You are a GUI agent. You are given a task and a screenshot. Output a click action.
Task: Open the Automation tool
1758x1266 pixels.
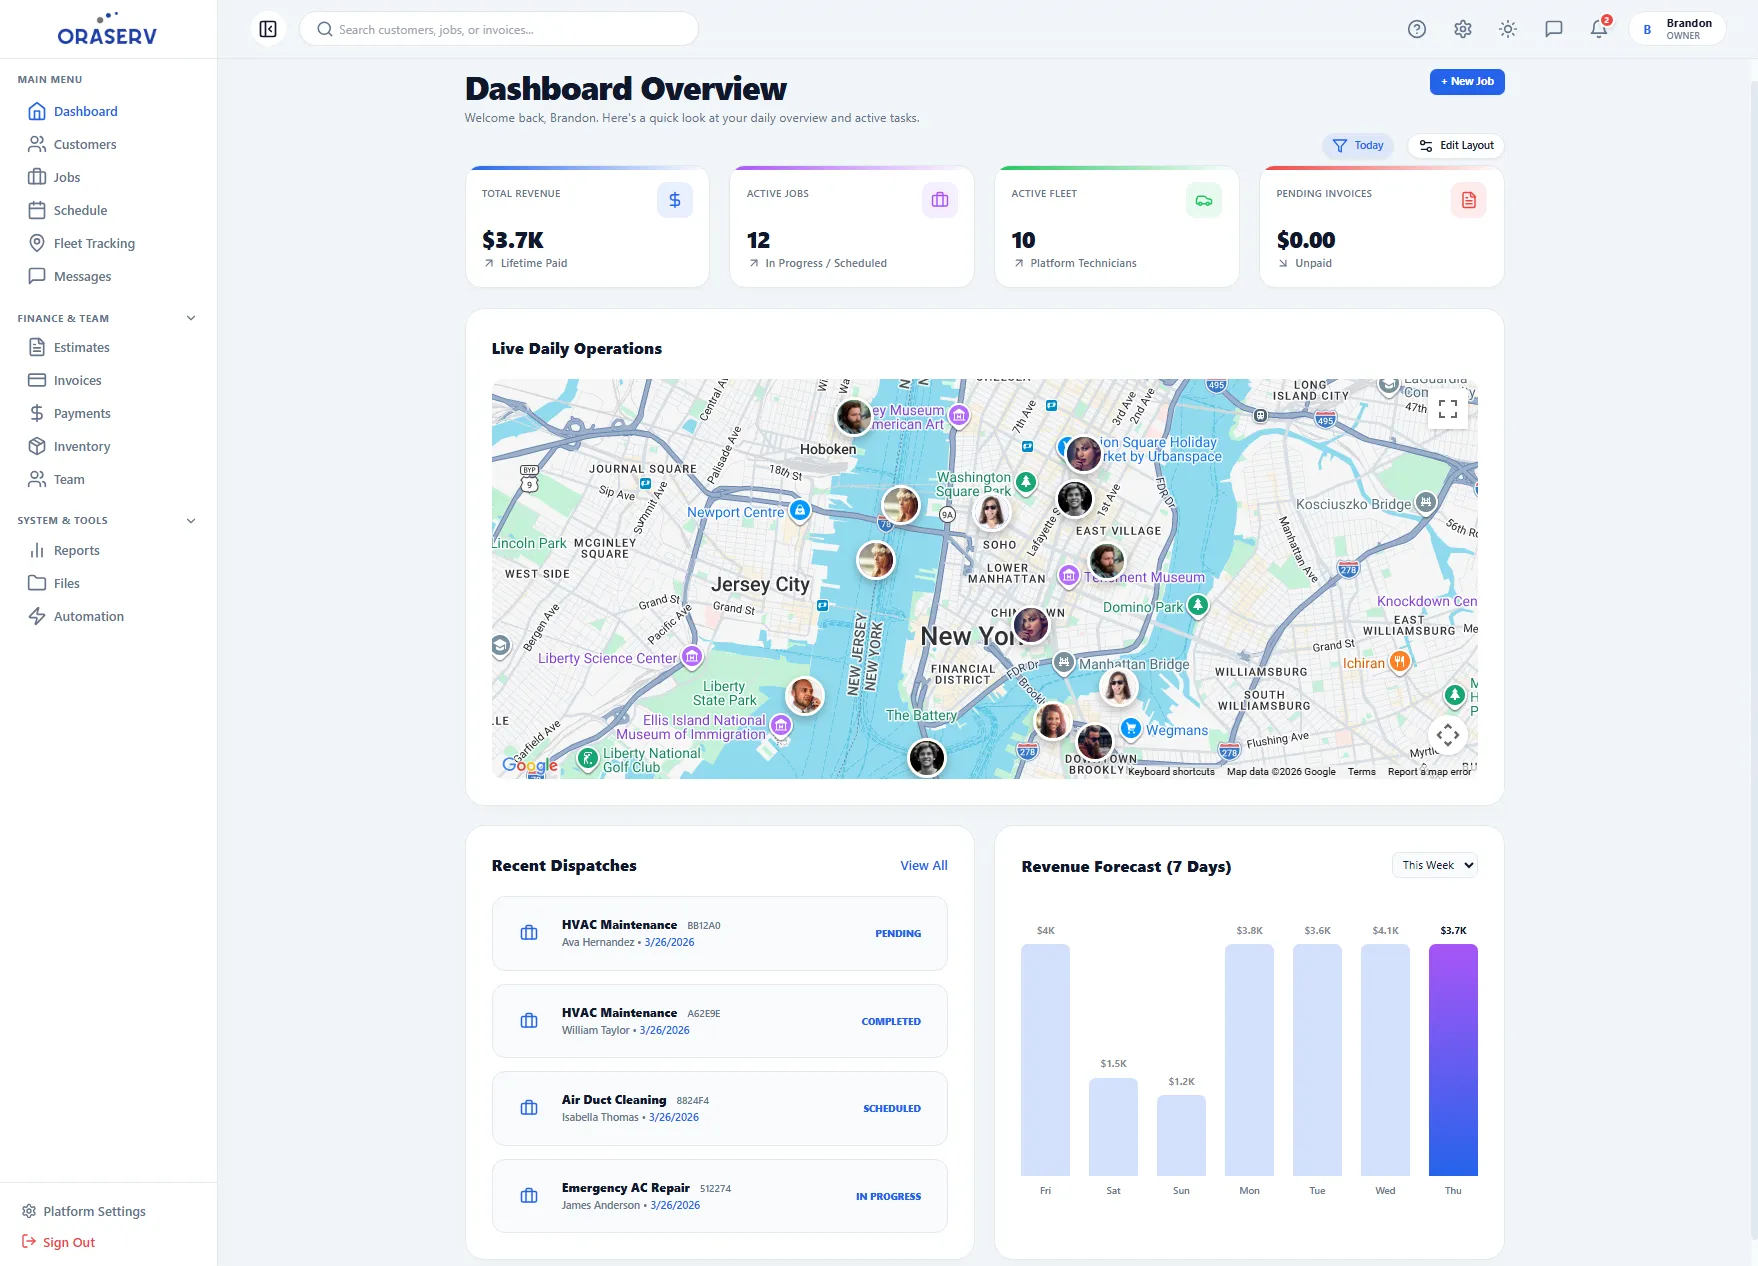[x=88, y=616]
